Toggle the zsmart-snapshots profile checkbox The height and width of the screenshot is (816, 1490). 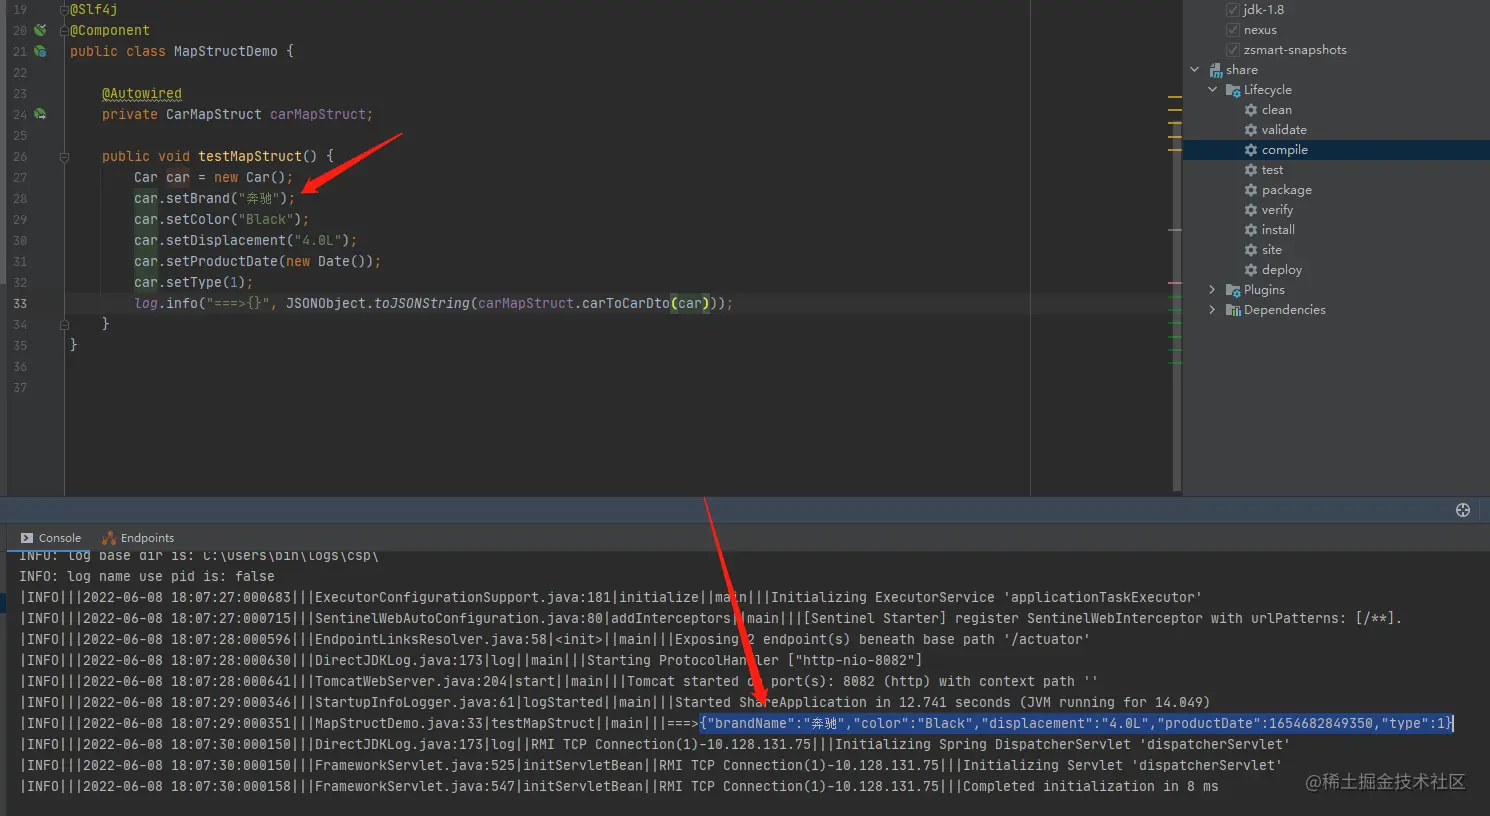click(x=1233, y=49)
